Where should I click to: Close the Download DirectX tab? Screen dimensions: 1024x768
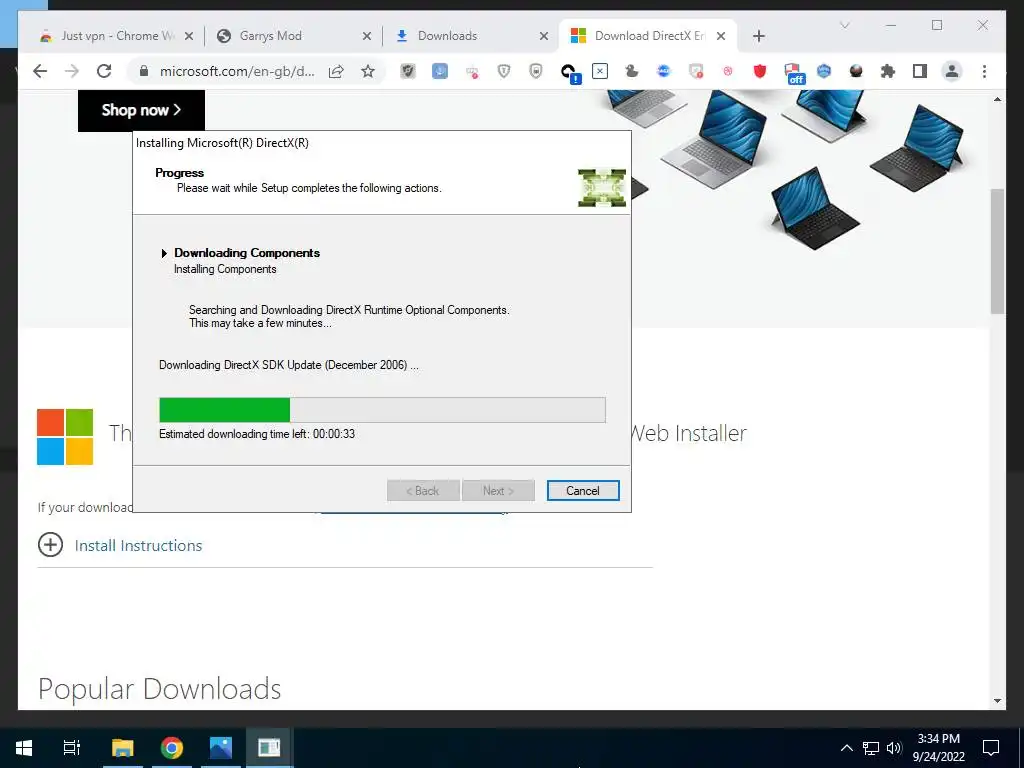(721, 36)
